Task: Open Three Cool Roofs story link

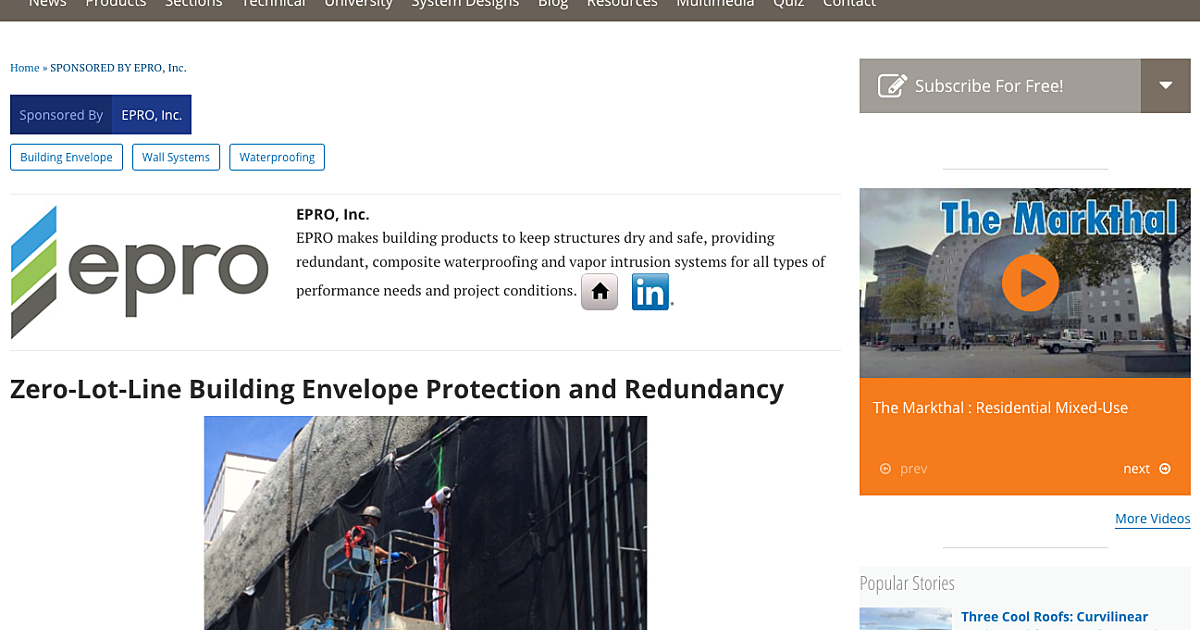Action: (x=1054, y=617)
